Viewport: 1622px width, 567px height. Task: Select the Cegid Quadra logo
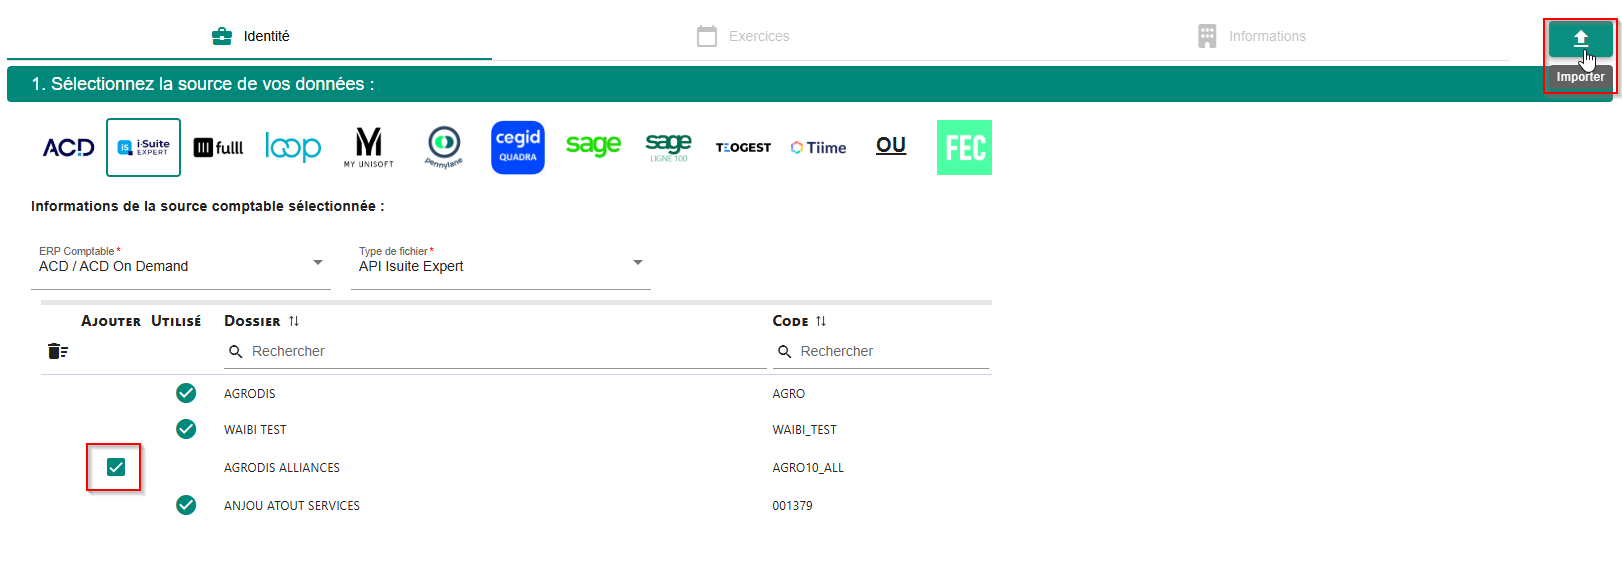pos(518,147)
